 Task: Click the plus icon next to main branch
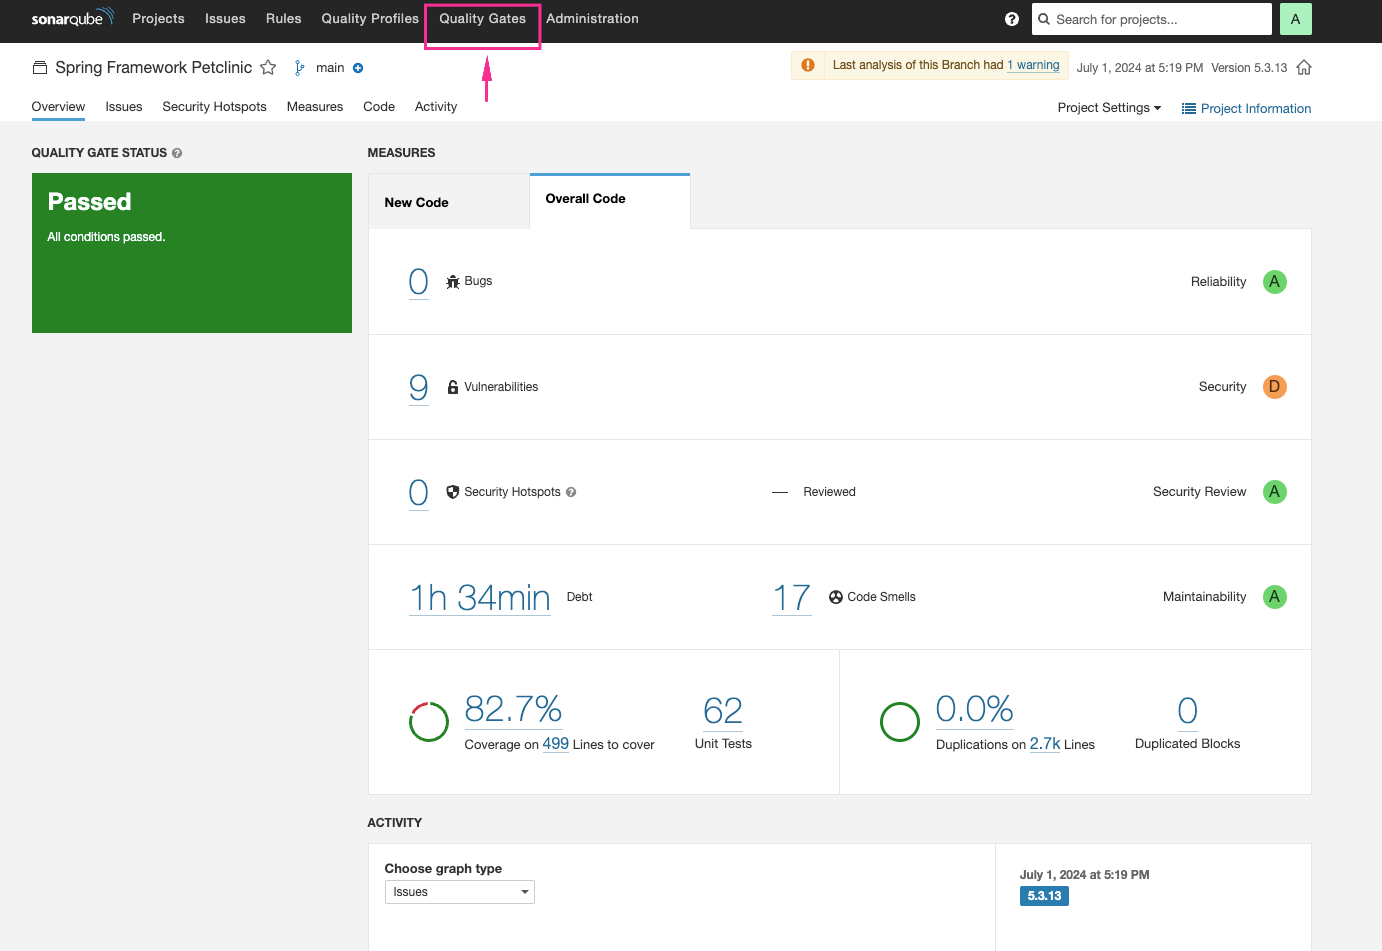tap(358, 68)
